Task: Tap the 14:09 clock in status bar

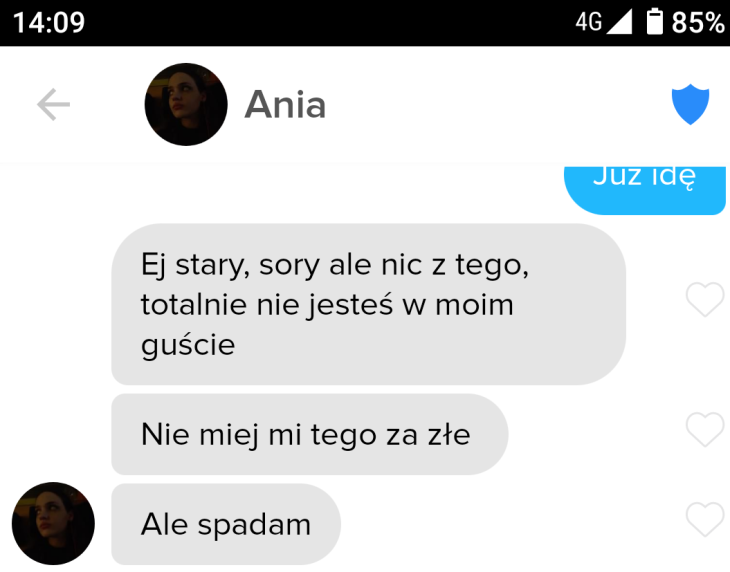Action: point(49,22)
